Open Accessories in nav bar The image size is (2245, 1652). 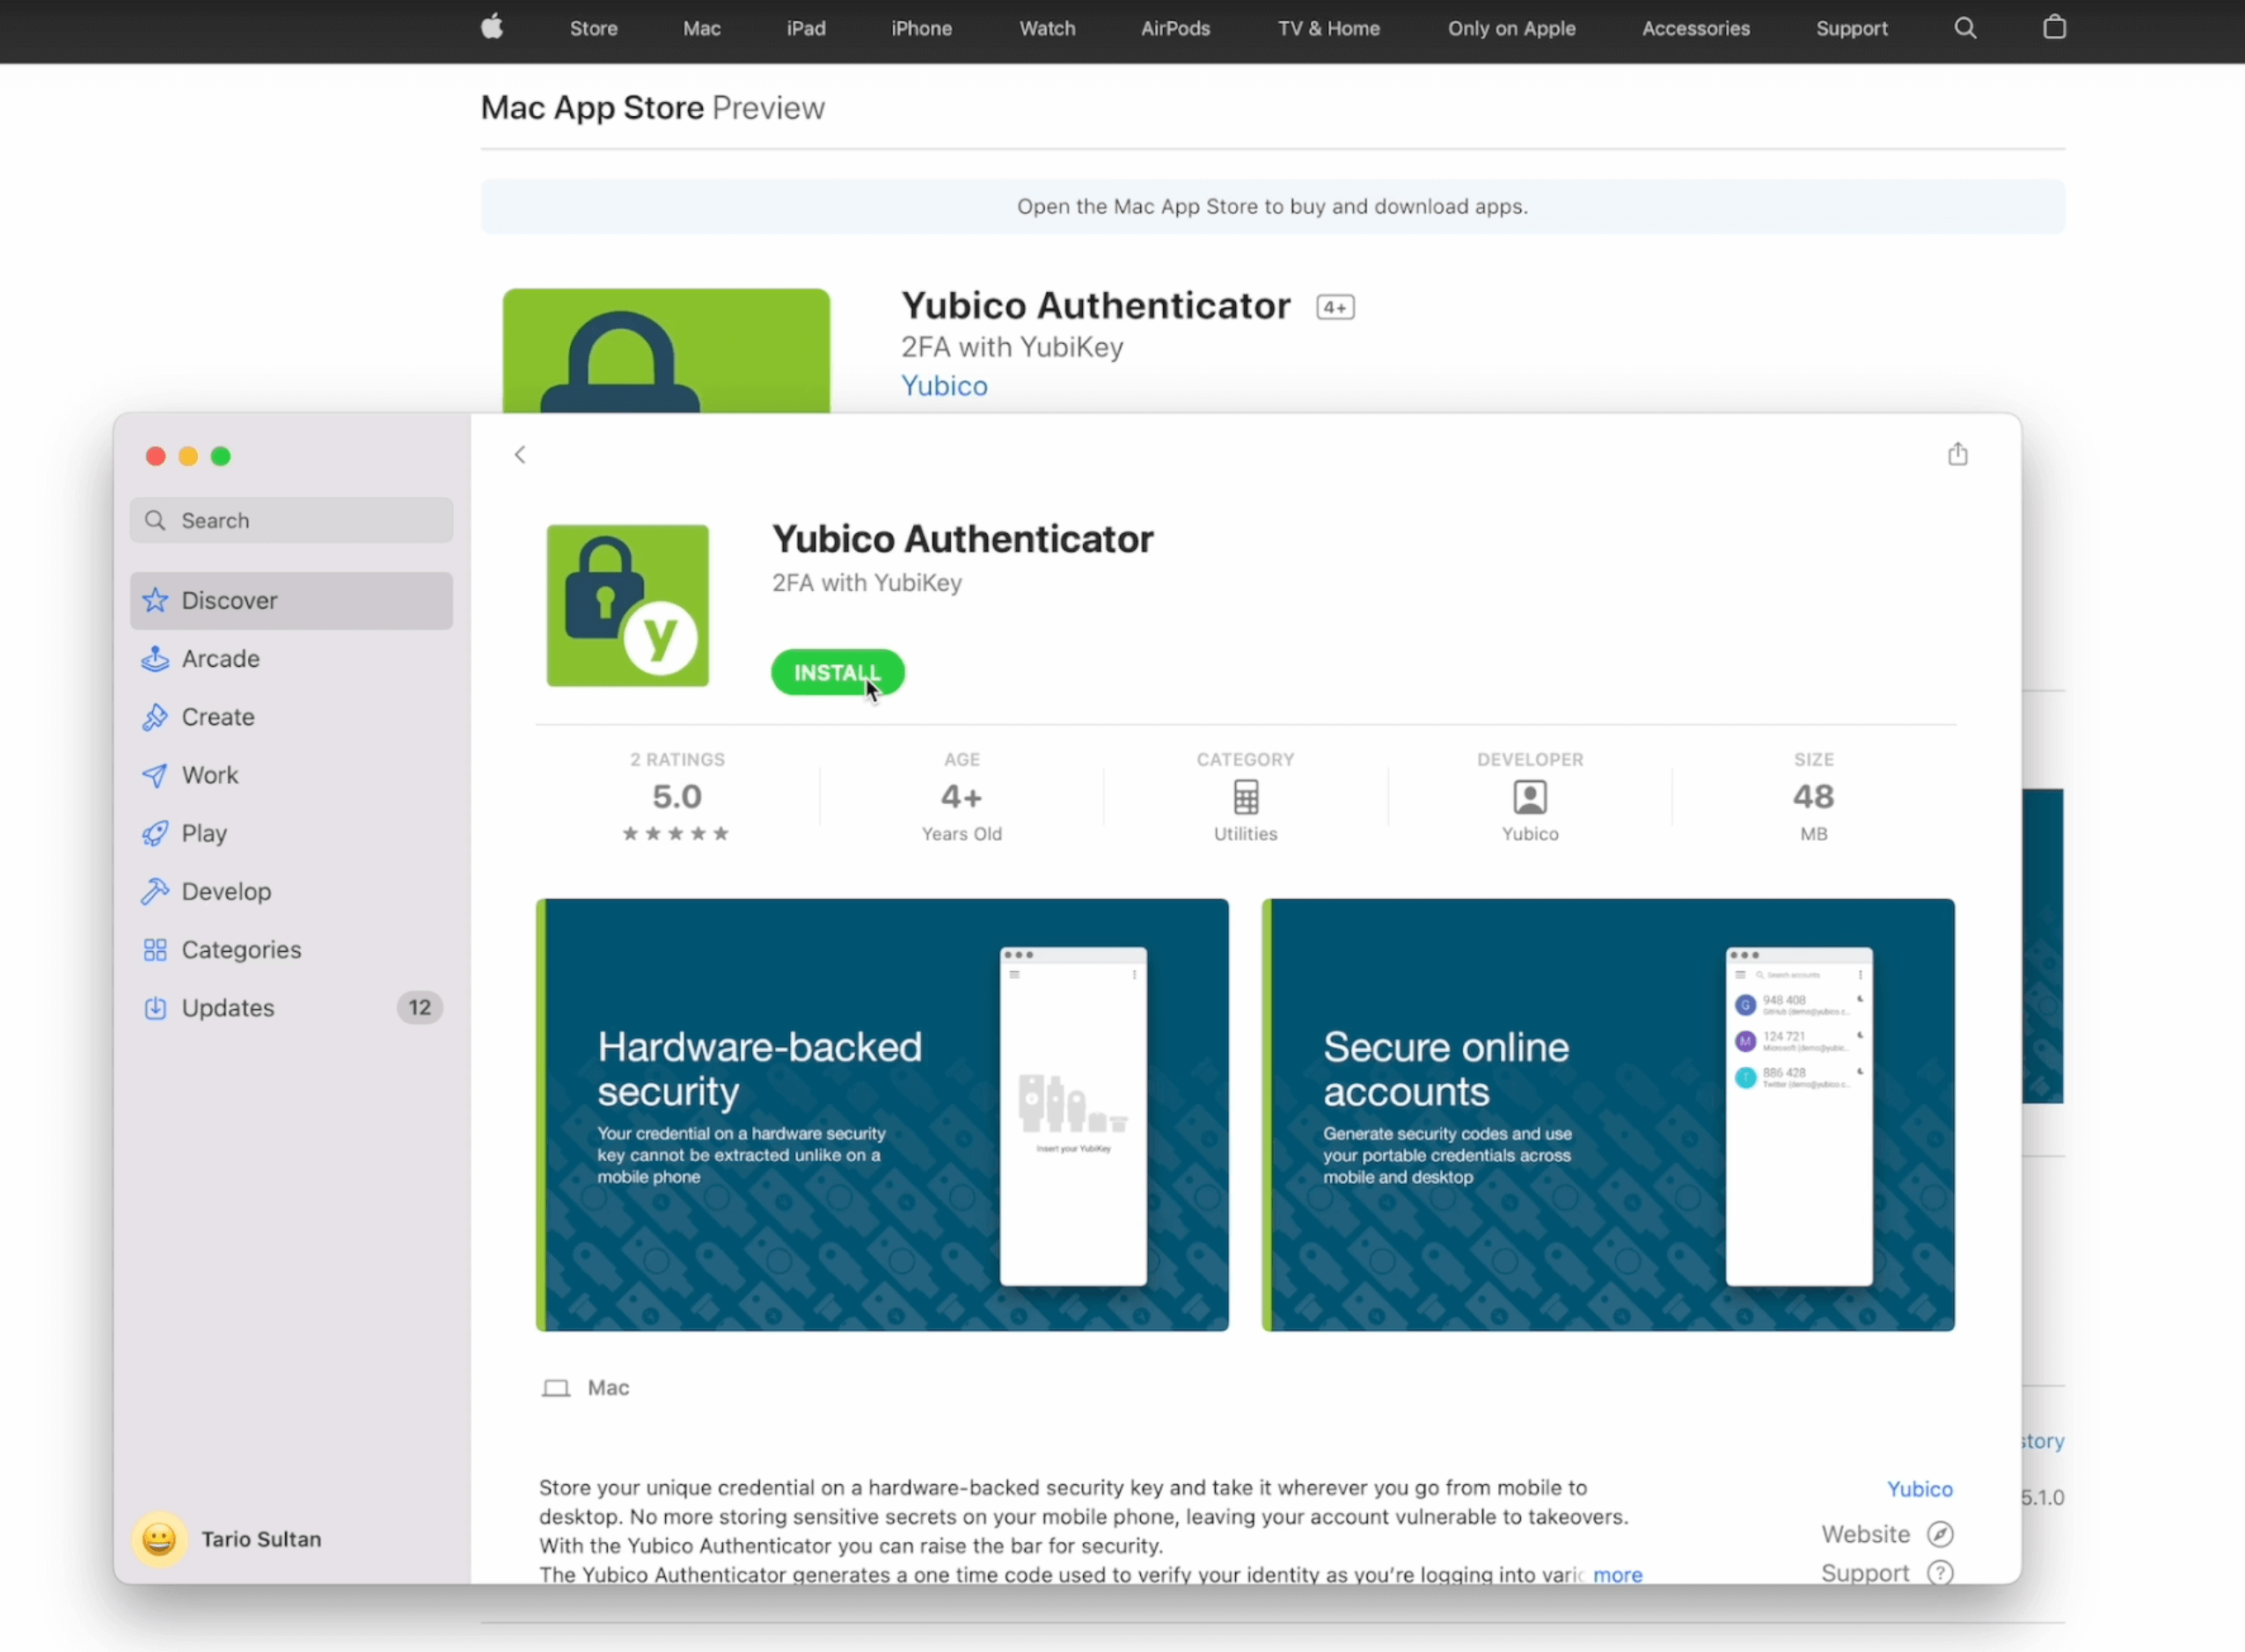coord(1696,28)
